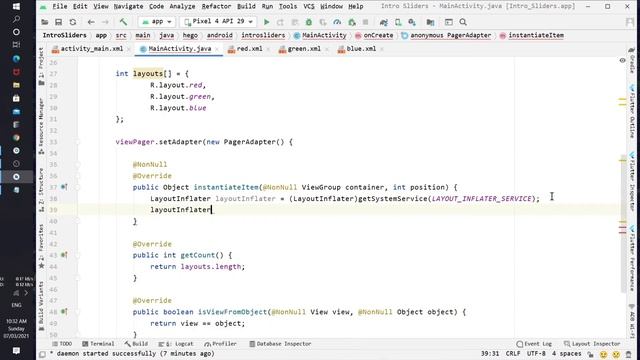Image resolution: width=640 pixels, height=360 pixels.
Task: Click the override gutter icon on line 48
Action: point(64,312)
